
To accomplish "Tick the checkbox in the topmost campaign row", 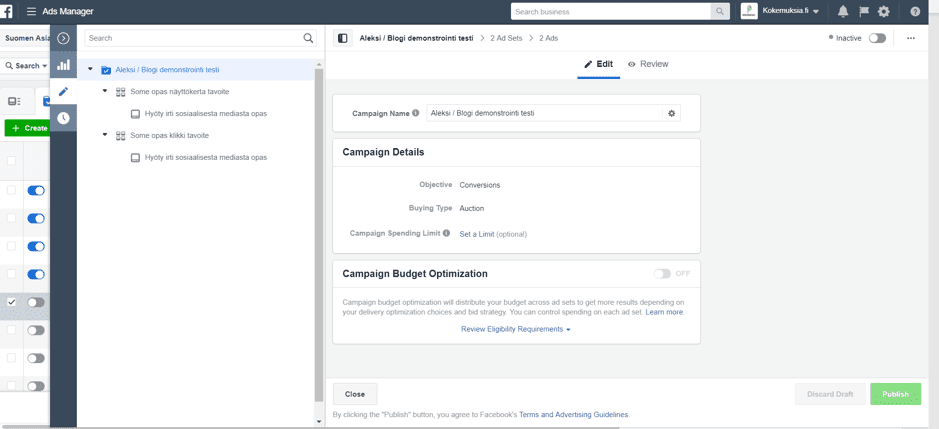I will point(11,190).
